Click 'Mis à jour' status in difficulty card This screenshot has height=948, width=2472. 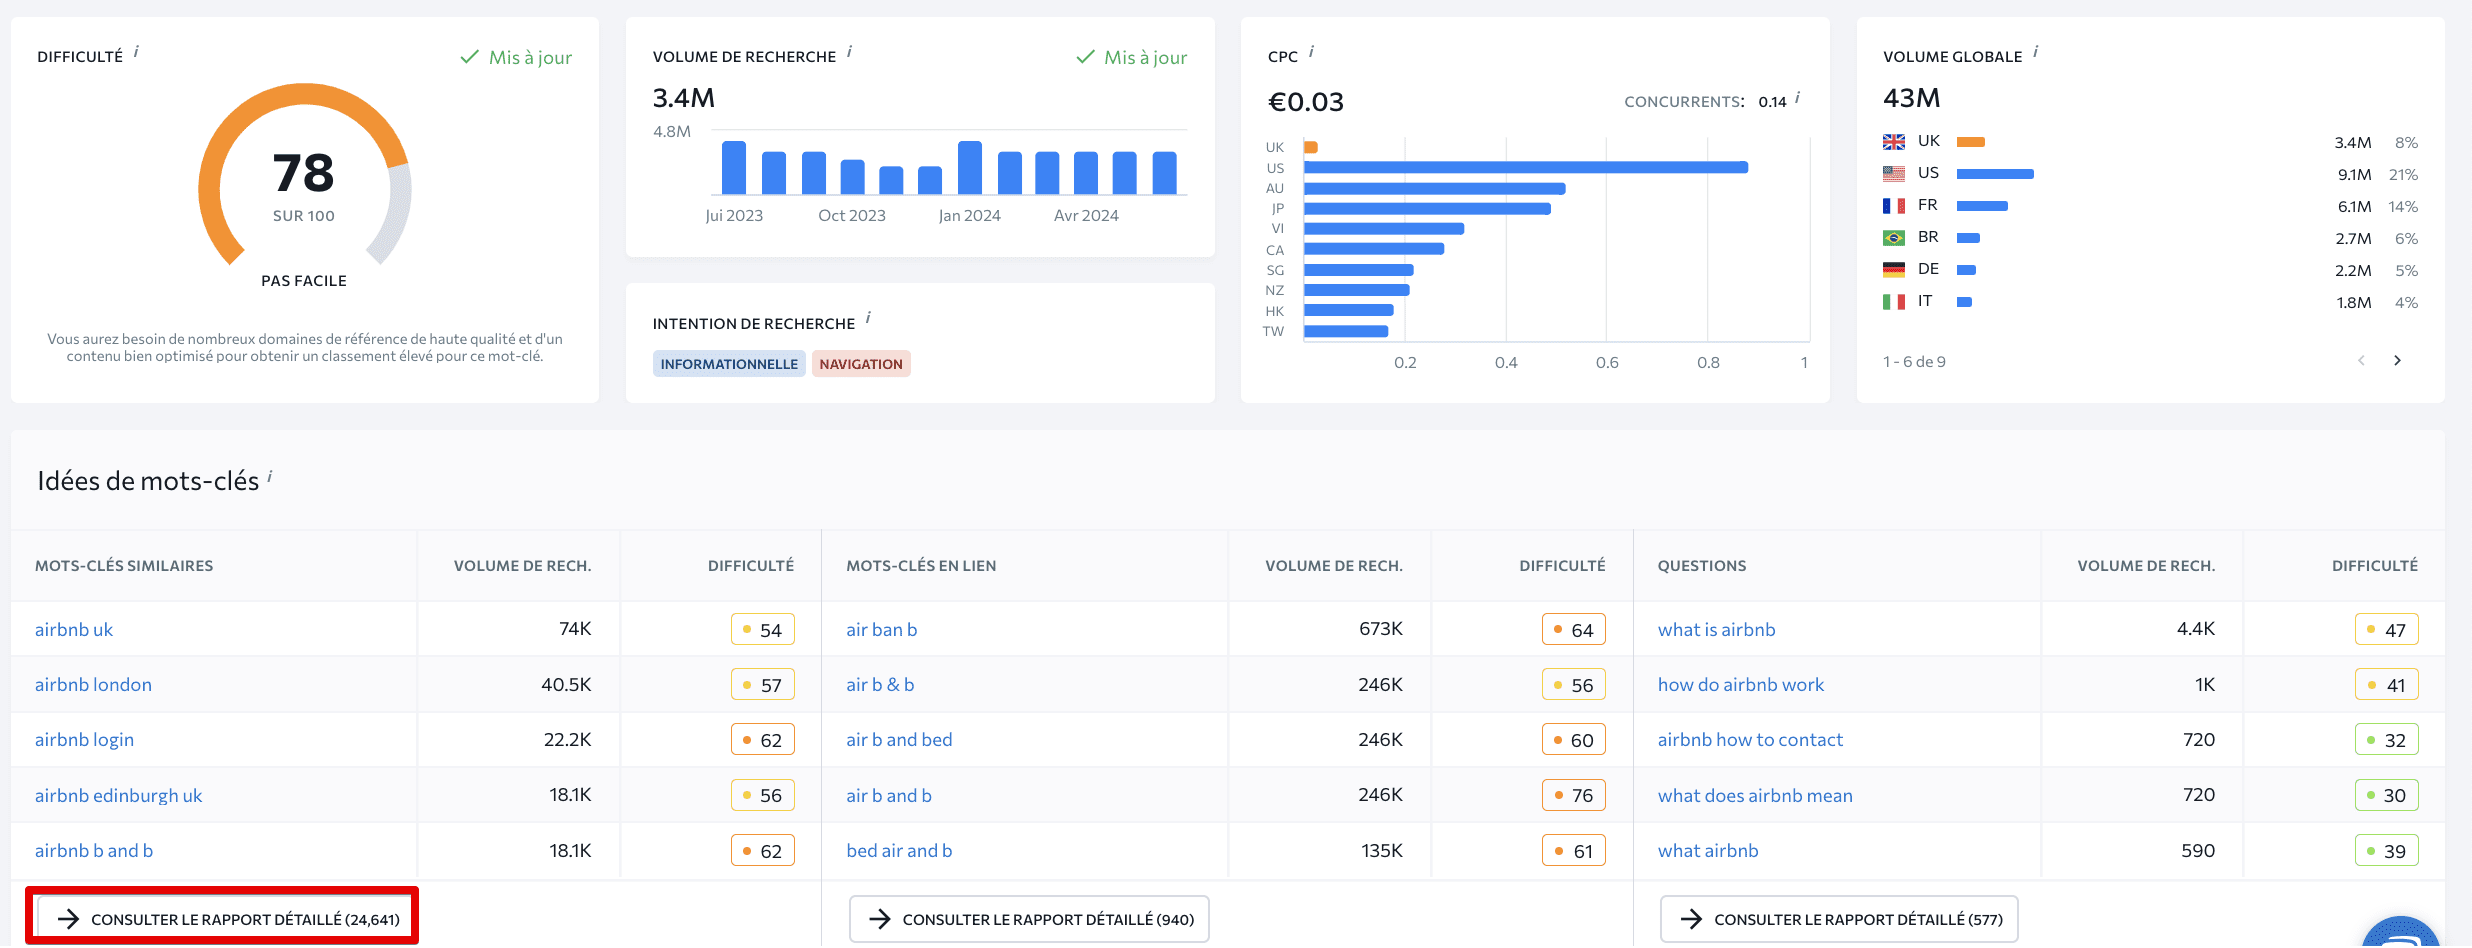[516, 58]
